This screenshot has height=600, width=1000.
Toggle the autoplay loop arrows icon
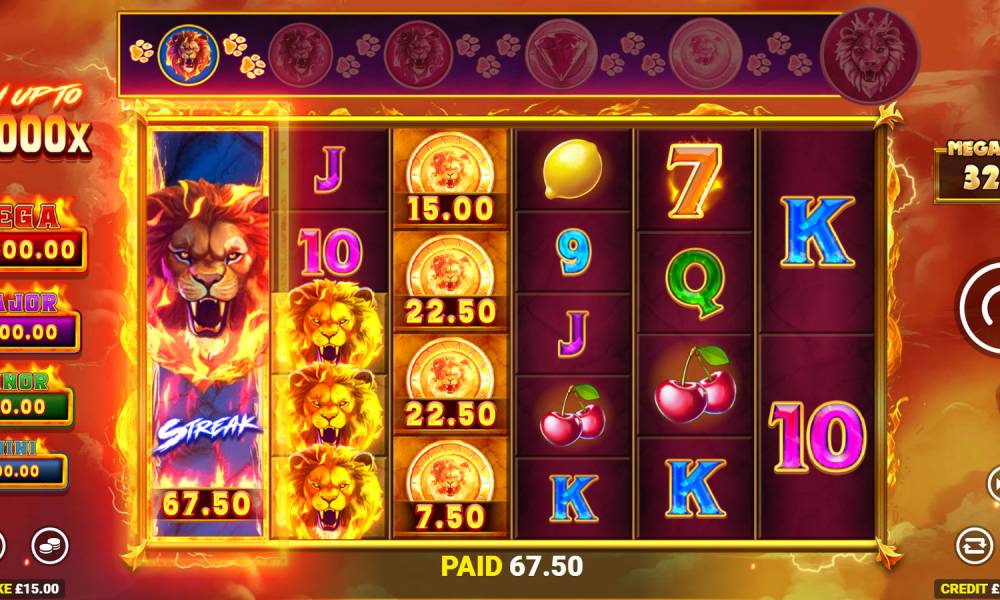(x=974, y=546)
